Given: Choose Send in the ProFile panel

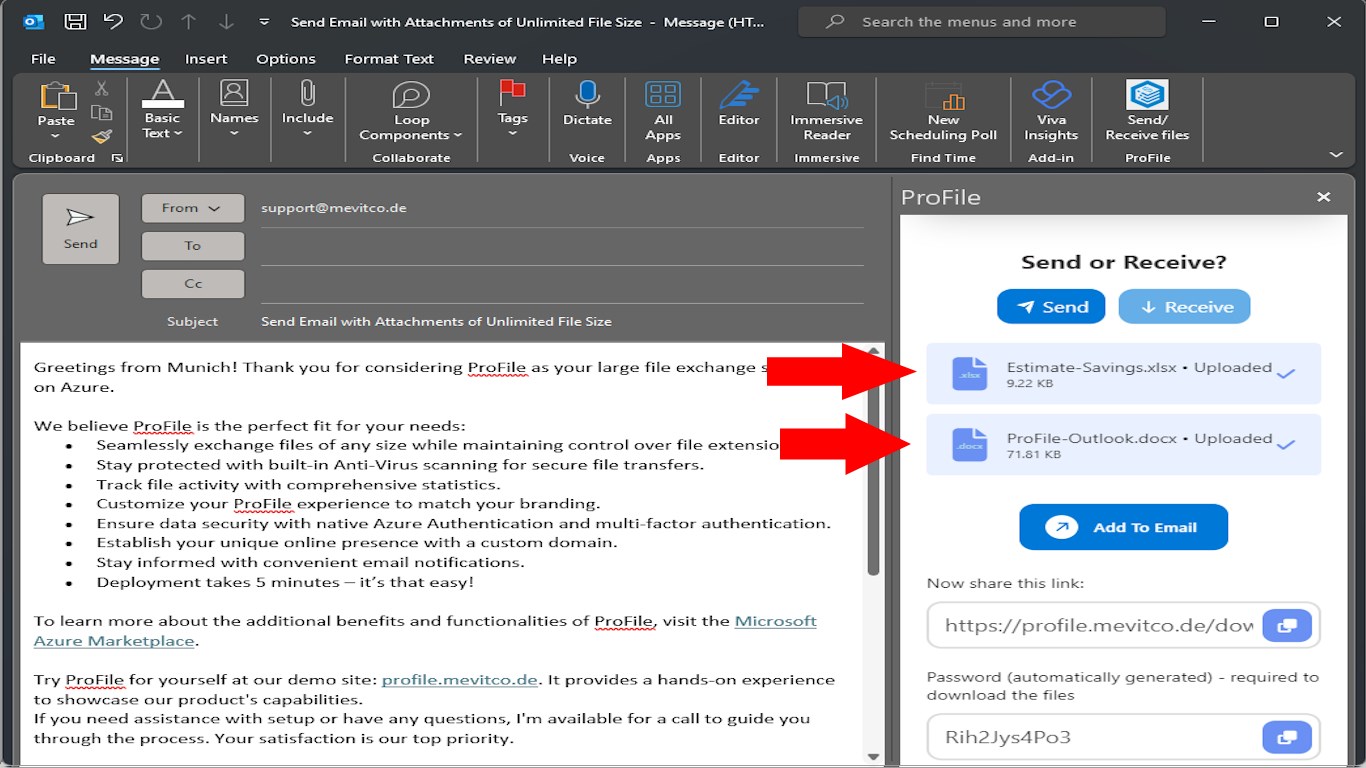Looking at the screenshot, I should tap(1051, 307).
